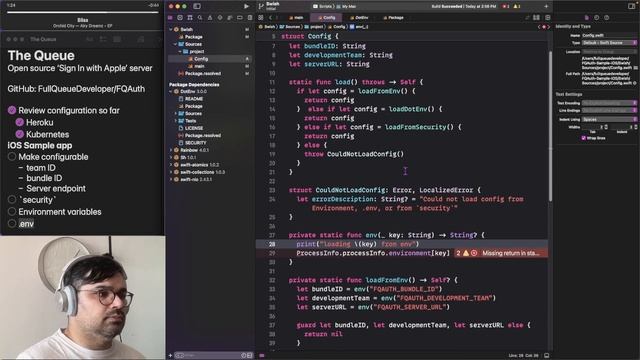Viewport: 640px width, 360px height.
Task: Click the red inline error icon on line 29
Action: 474,253
